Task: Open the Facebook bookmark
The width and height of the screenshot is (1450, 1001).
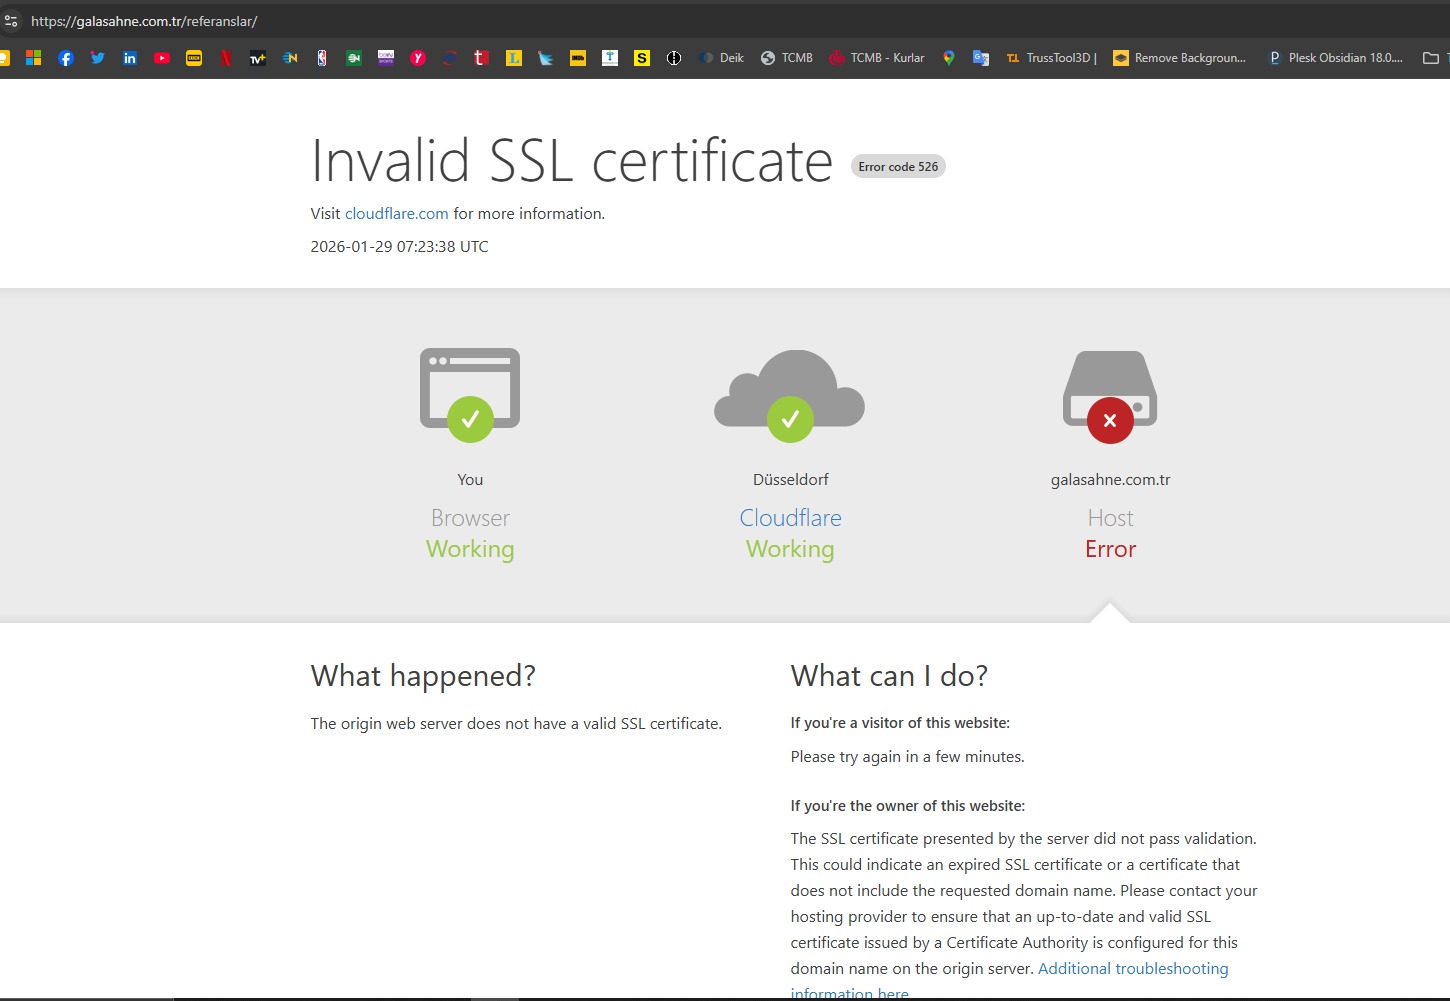Action: coord(66,58)
